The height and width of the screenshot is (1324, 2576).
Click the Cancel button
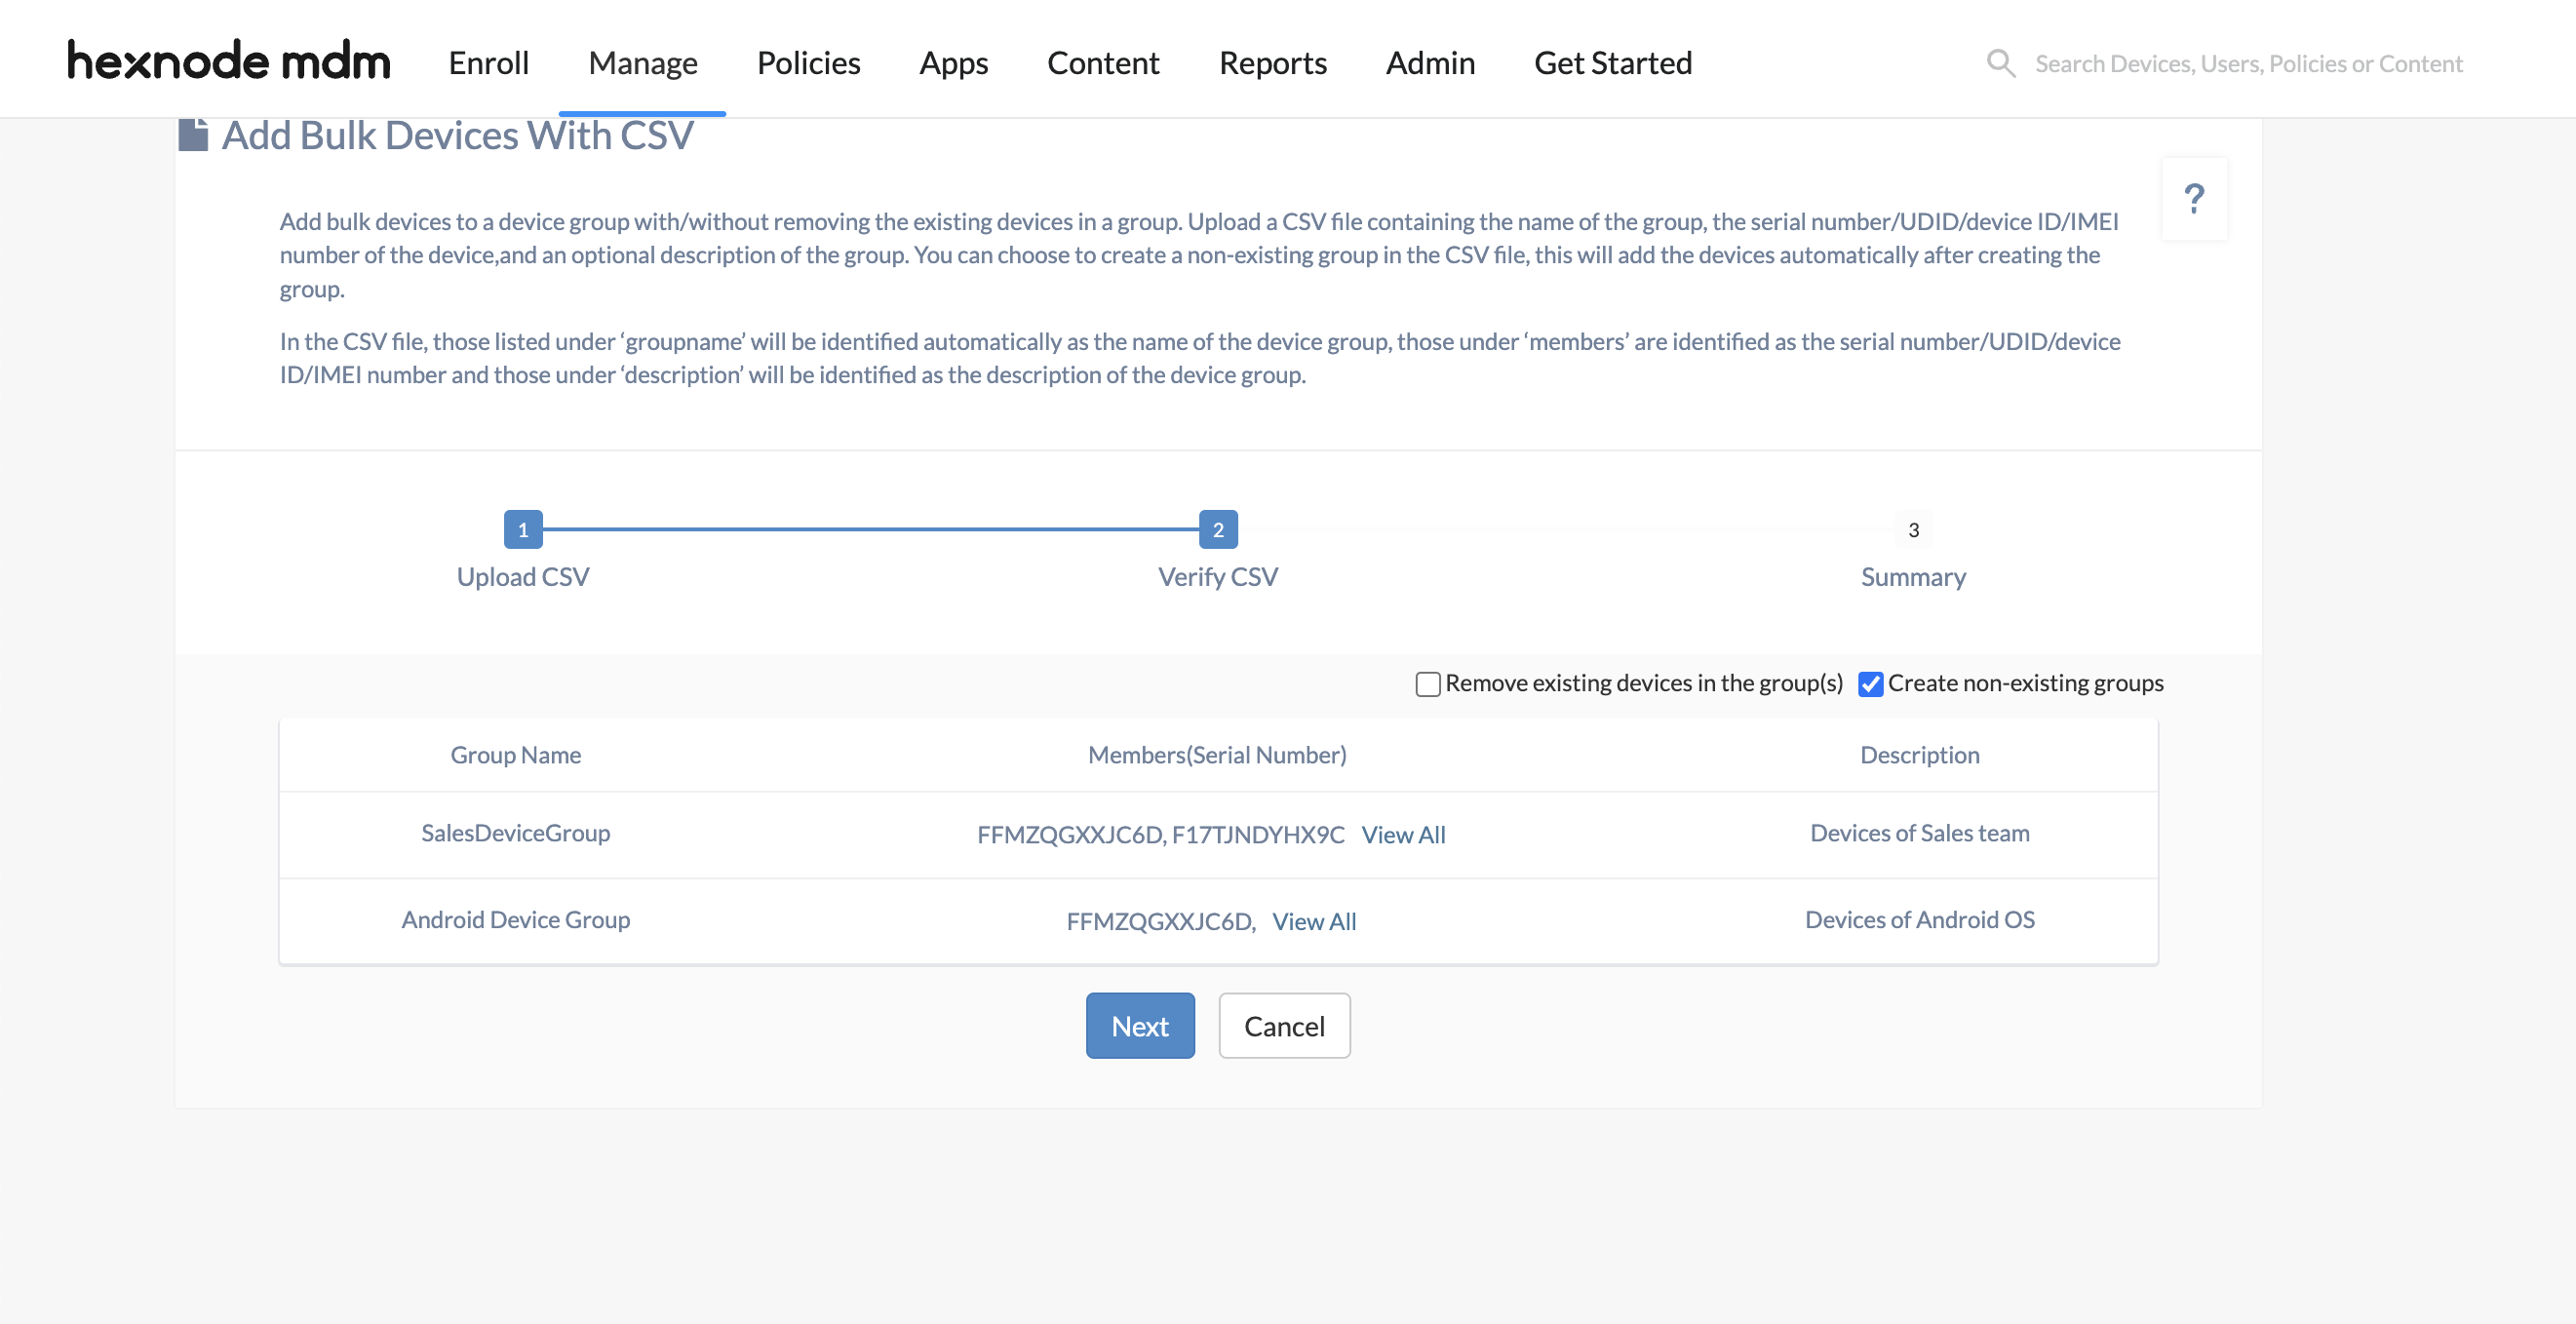coord(1284,1026)
